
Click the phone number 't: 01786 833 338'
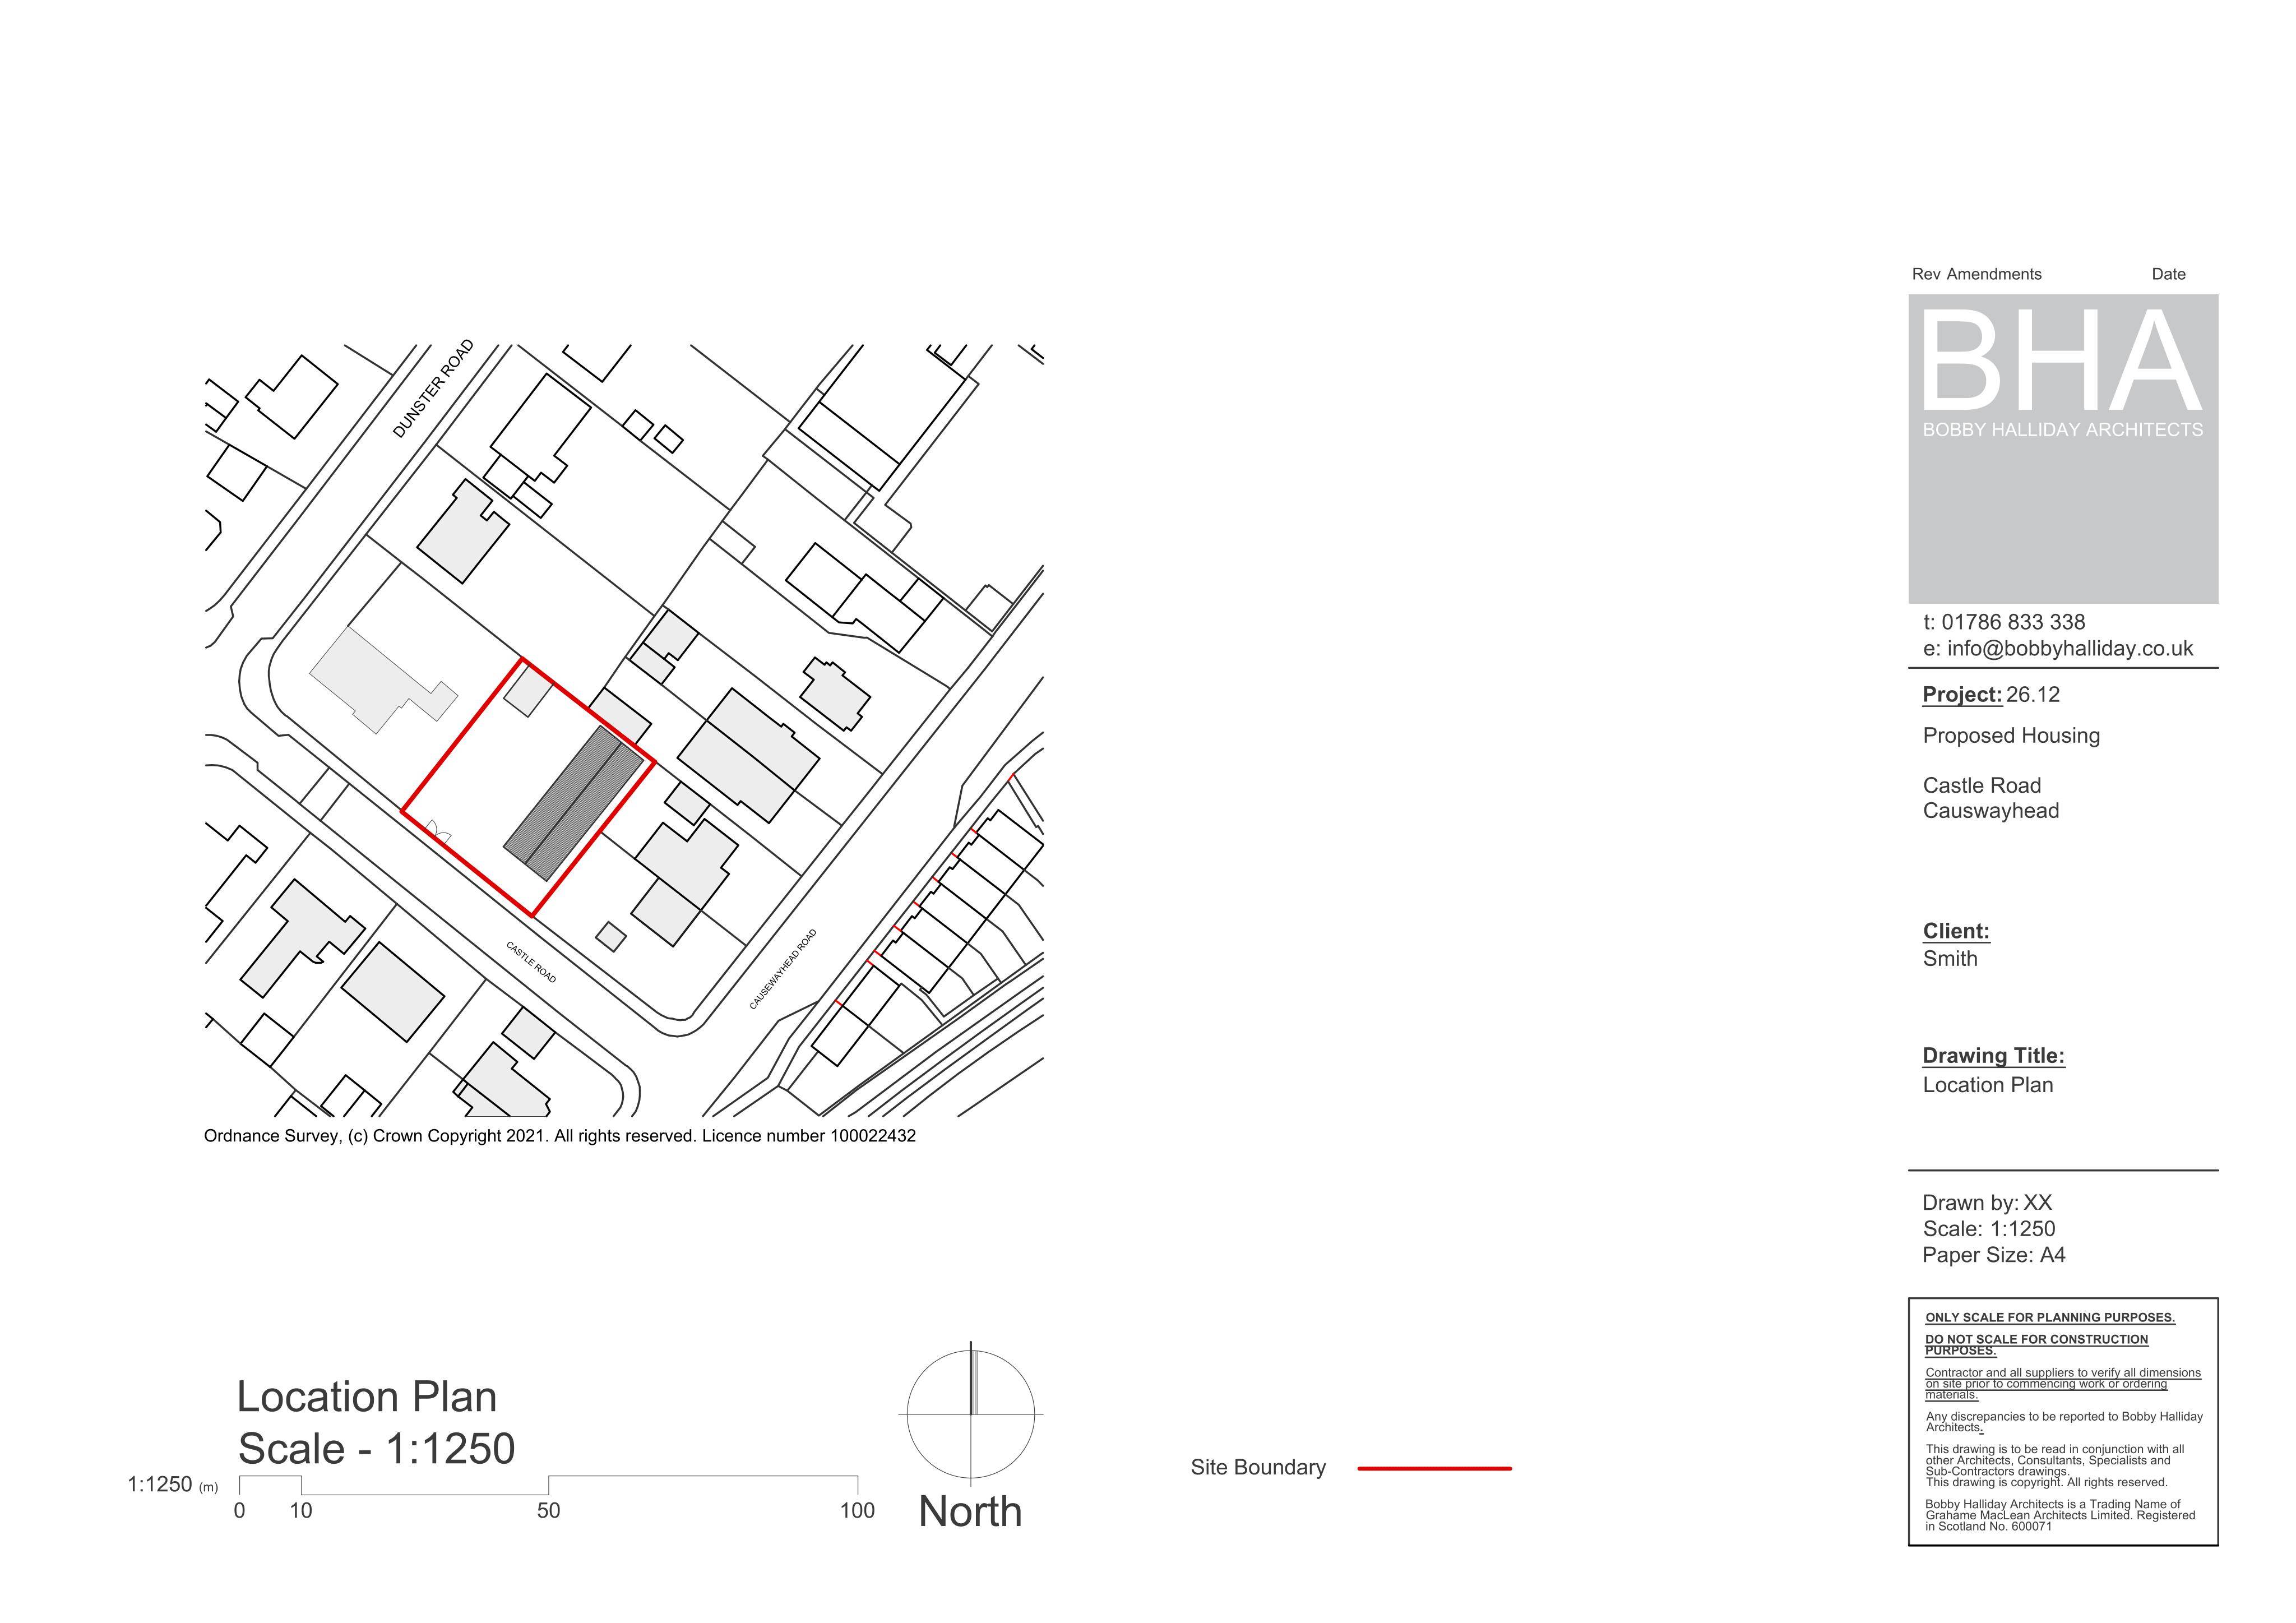[x=2004, y=622]
